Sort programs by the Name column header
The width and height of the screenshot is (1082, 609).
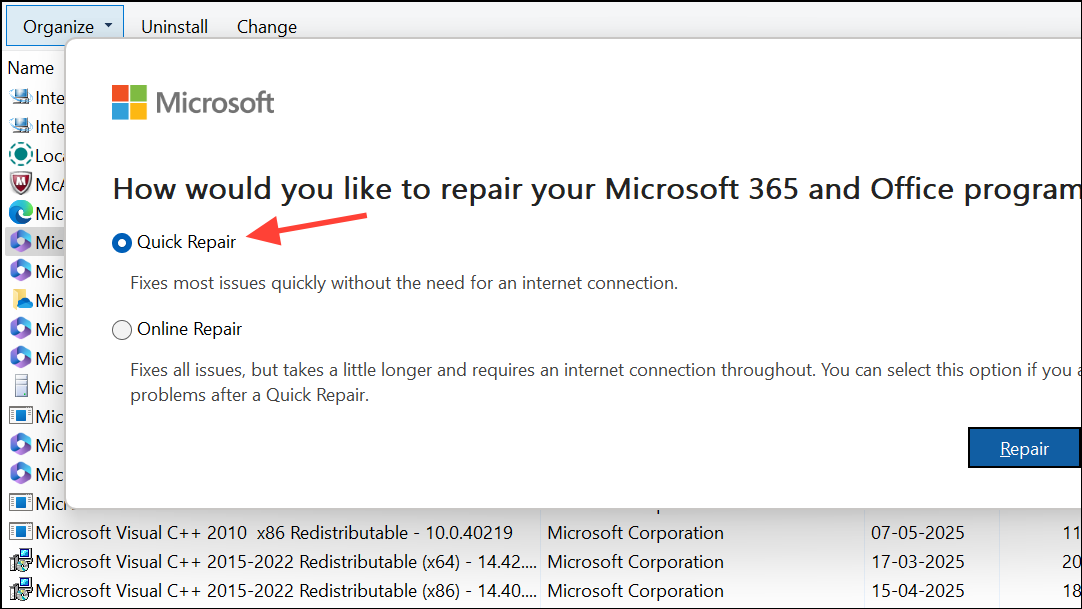coord(31,68)
